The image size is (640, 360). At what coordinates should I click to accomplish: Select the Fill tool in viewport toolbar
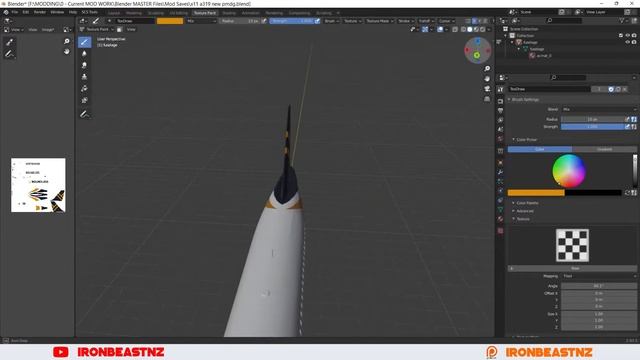point(84,89)
